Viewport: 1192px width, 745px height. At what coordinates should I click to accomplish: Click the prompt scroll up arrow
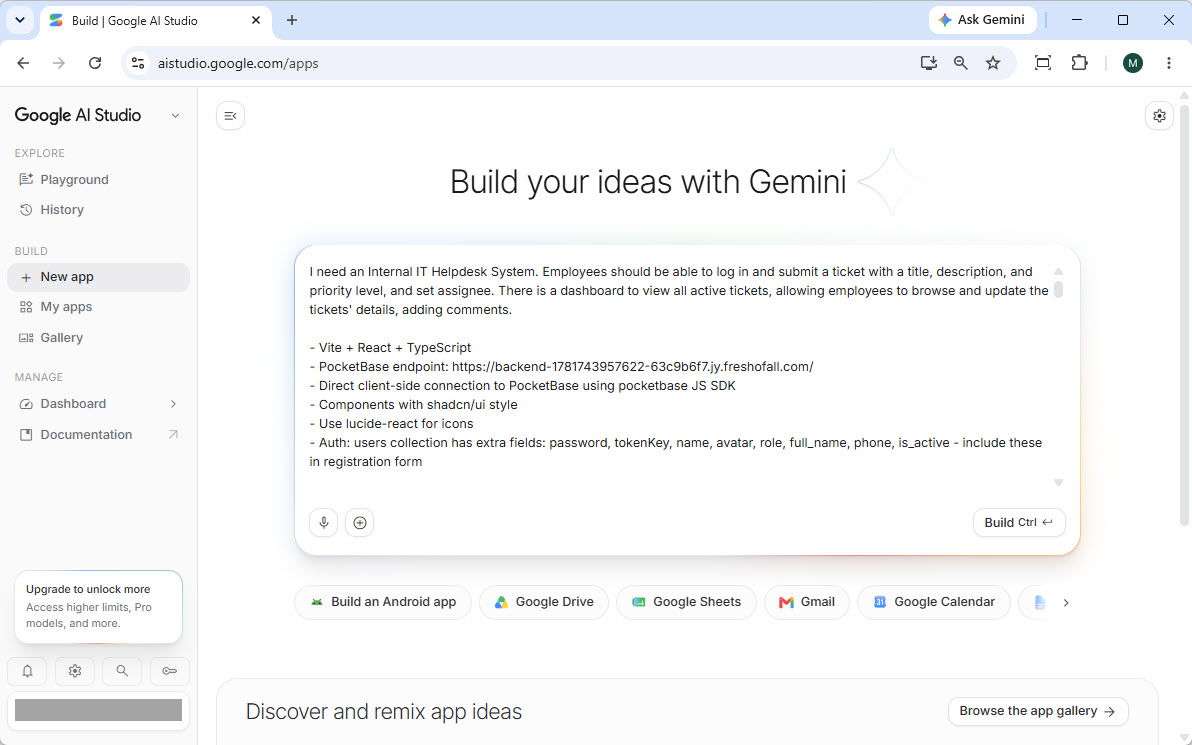[x=1058, y=271]
